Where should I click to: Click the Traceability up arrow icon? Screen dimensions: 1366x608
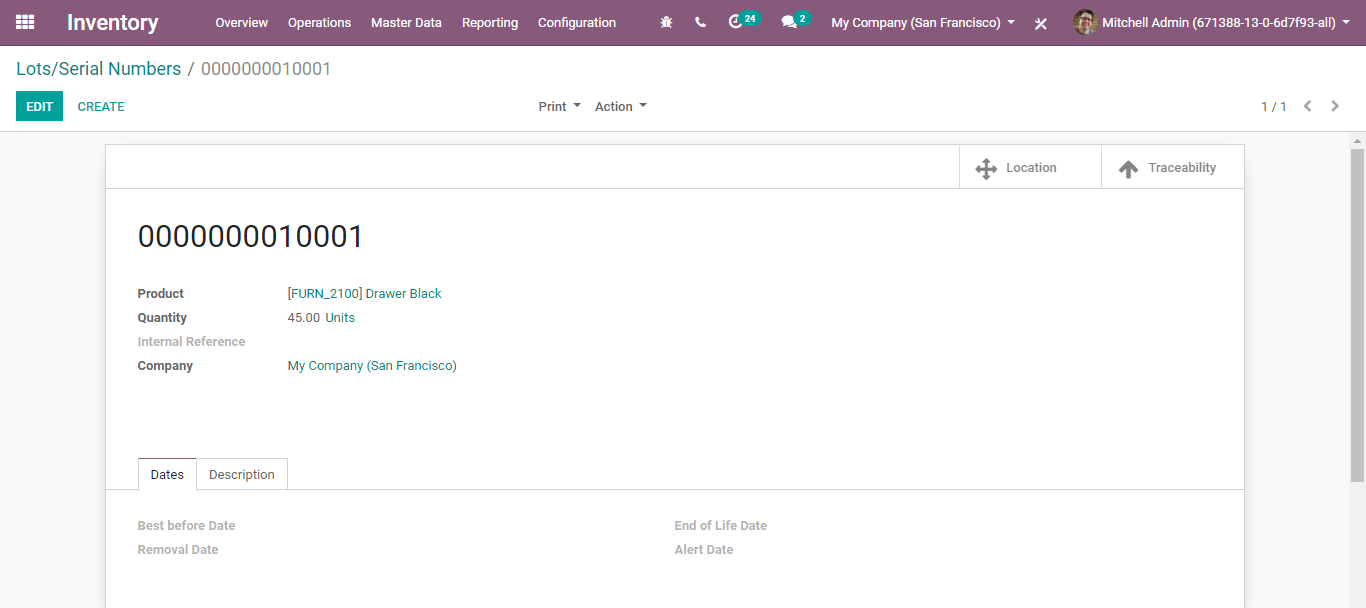click(x=1128, y=169)
